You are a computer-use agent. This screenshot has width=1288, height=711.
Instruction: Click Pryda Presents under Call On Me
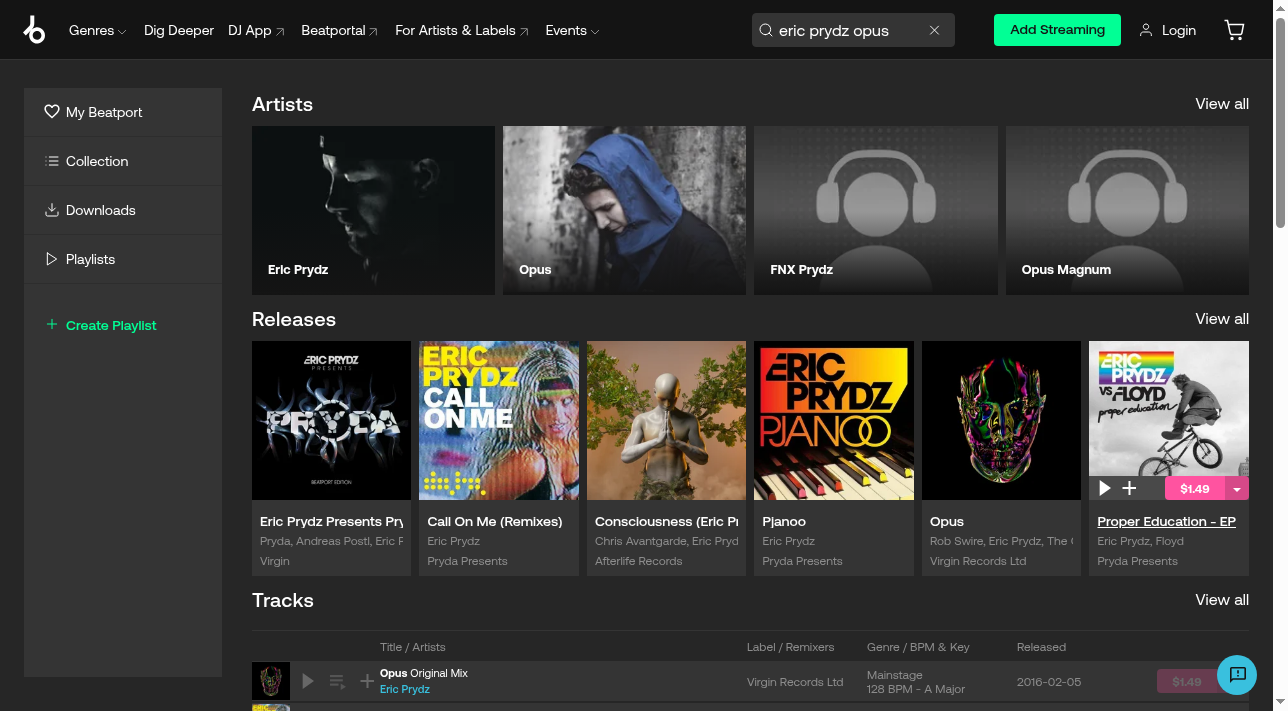pyautogui.click(x=467, y=561)
